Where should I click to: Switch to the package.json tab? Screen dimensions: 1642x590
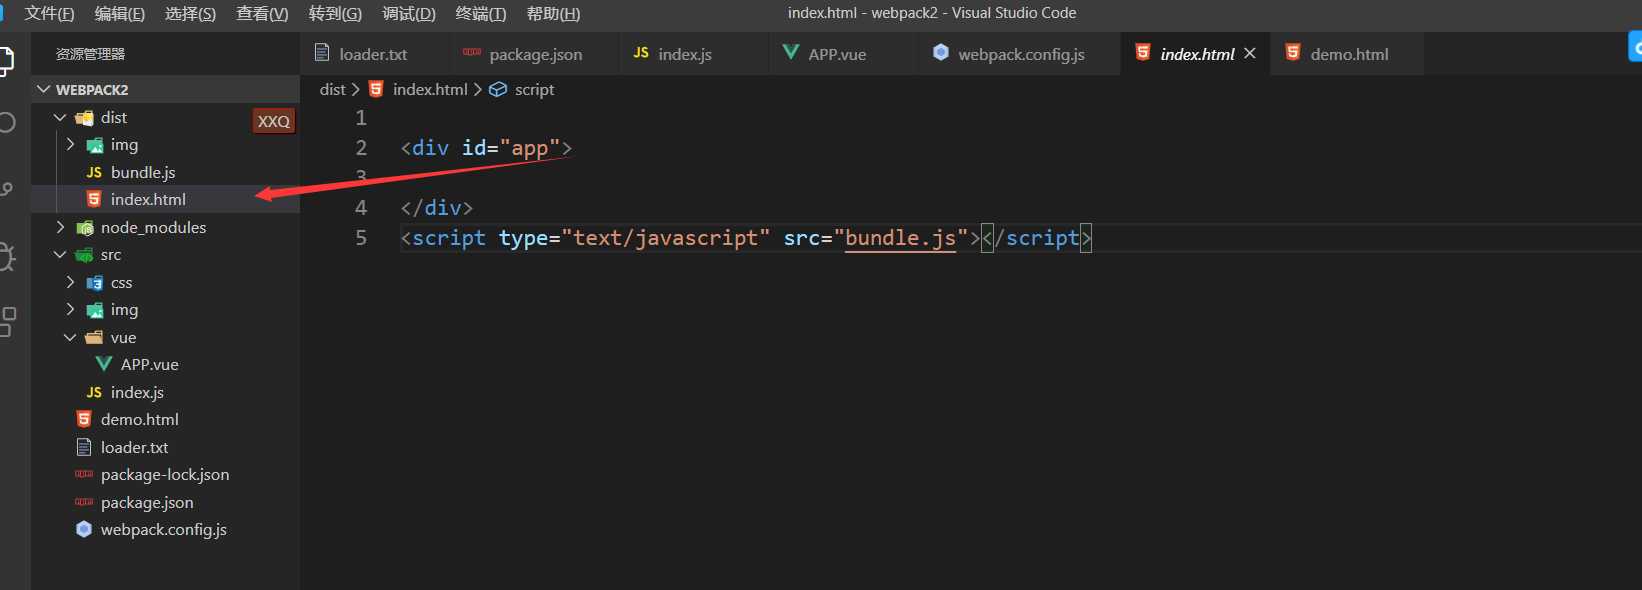tap(535, 54)
